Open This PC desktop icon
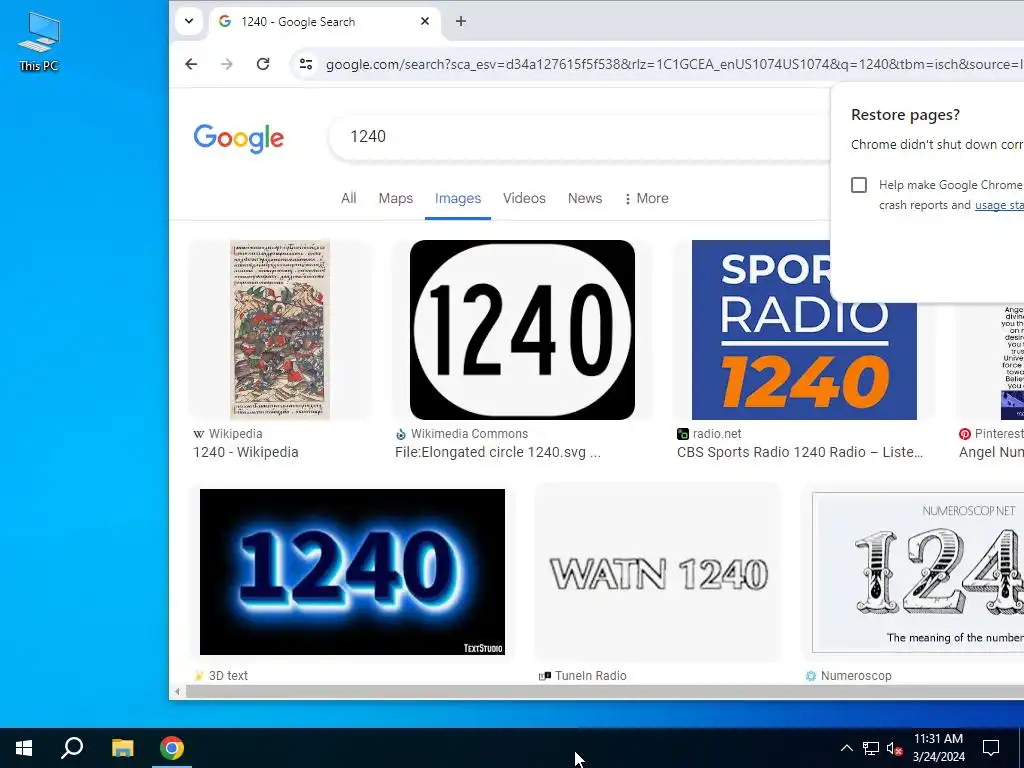This screenshot has width=1024, height=768. [39, 41]
